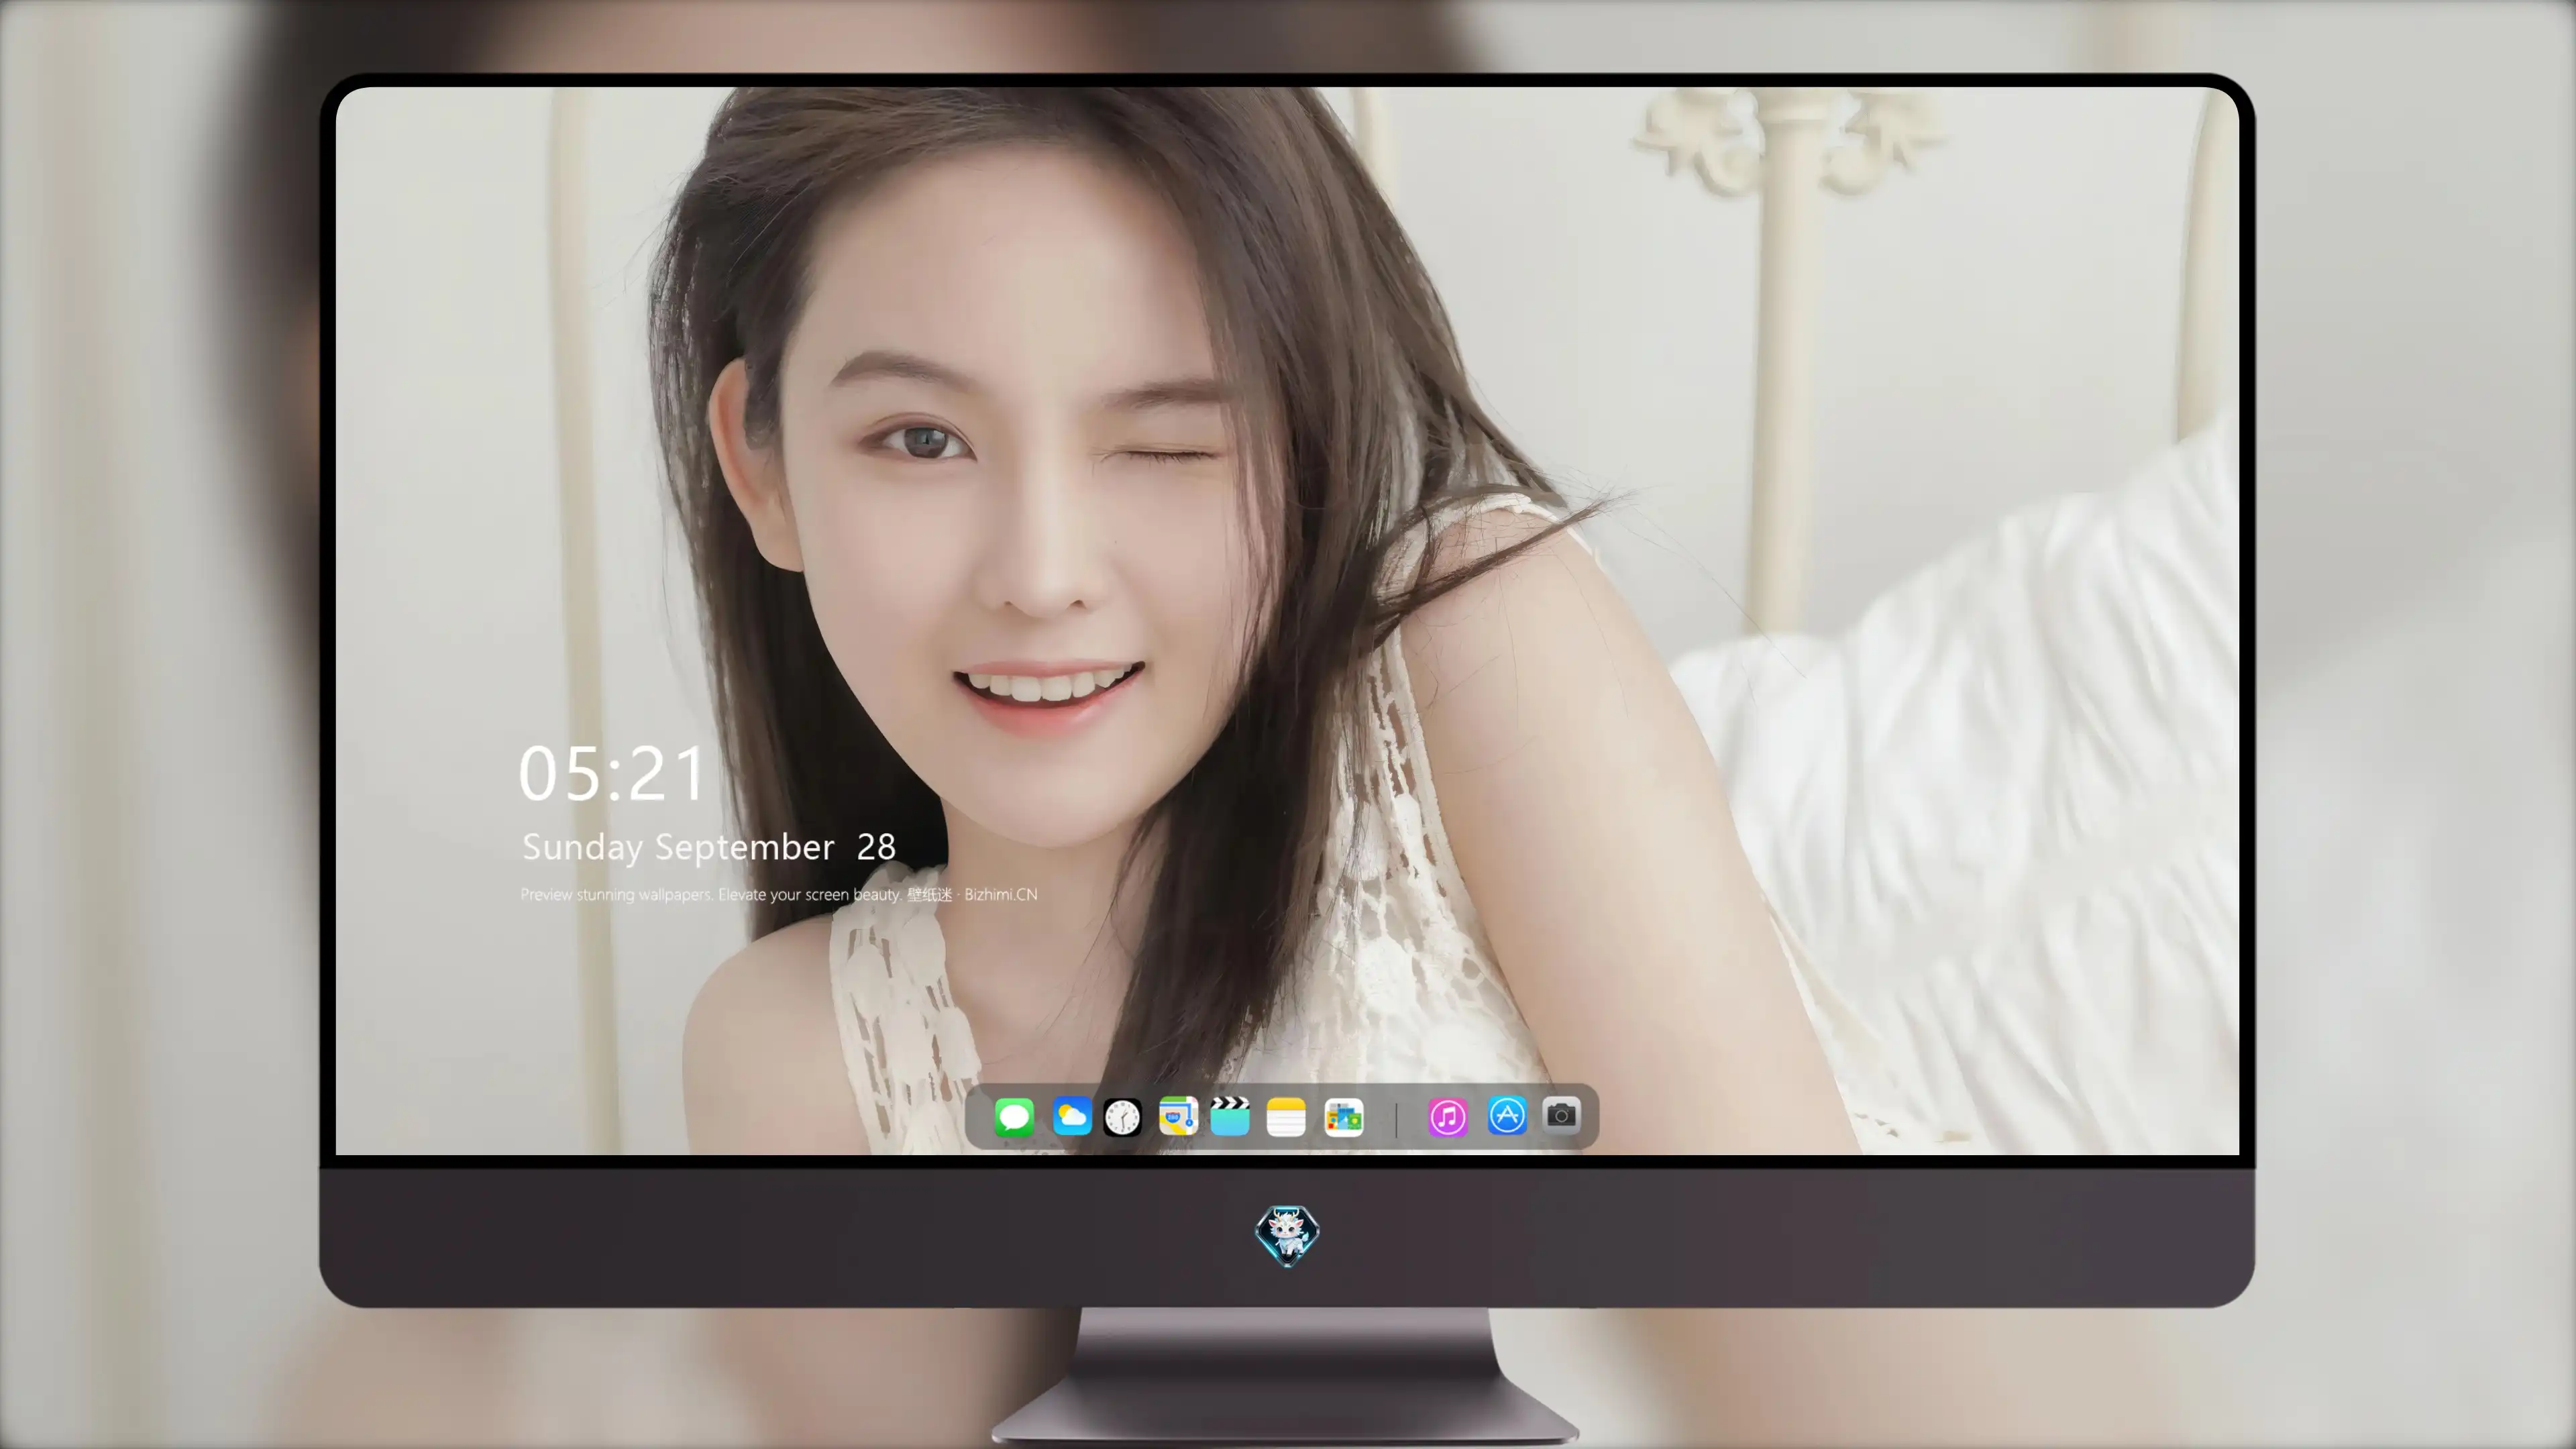Open the pink iTunes music app
The width and height of the screenshot is (2576, 1449).
pos(1448,1117)
